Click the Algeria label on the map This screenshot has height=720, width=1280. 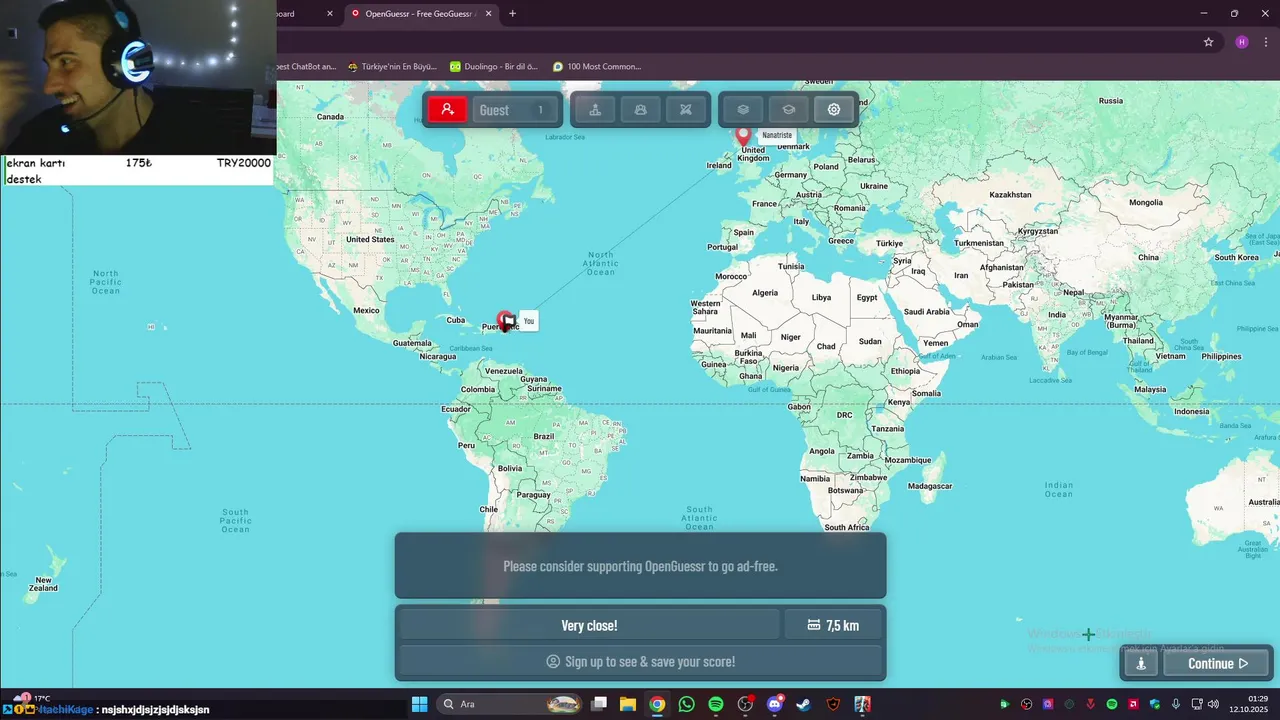[x=765, y=293]
